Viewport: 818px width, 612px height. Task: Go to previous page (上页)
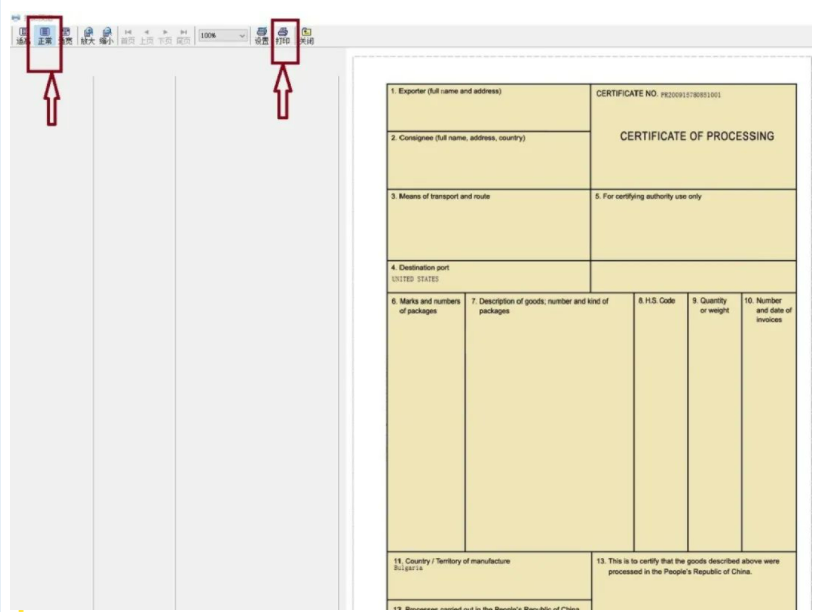click(x=146, y=36)
